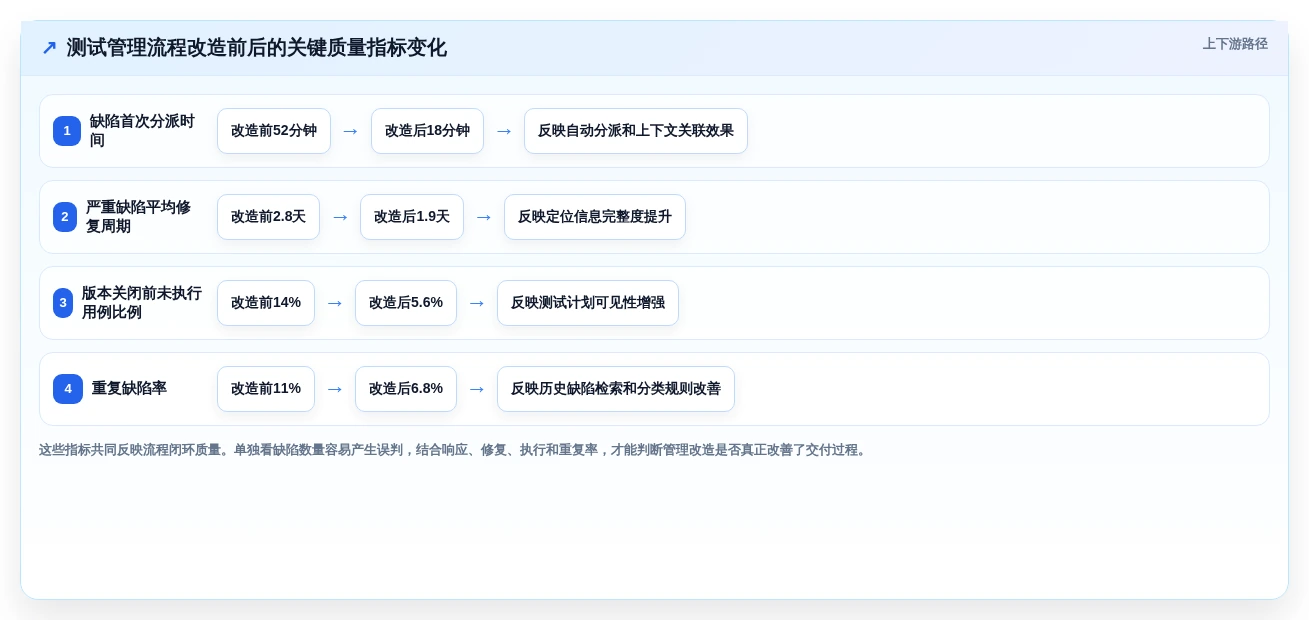Screen dimensions: 1309x620
Task: Click the 反映测试计划可见性增强 chip
Action: click(x=588, y=303)
